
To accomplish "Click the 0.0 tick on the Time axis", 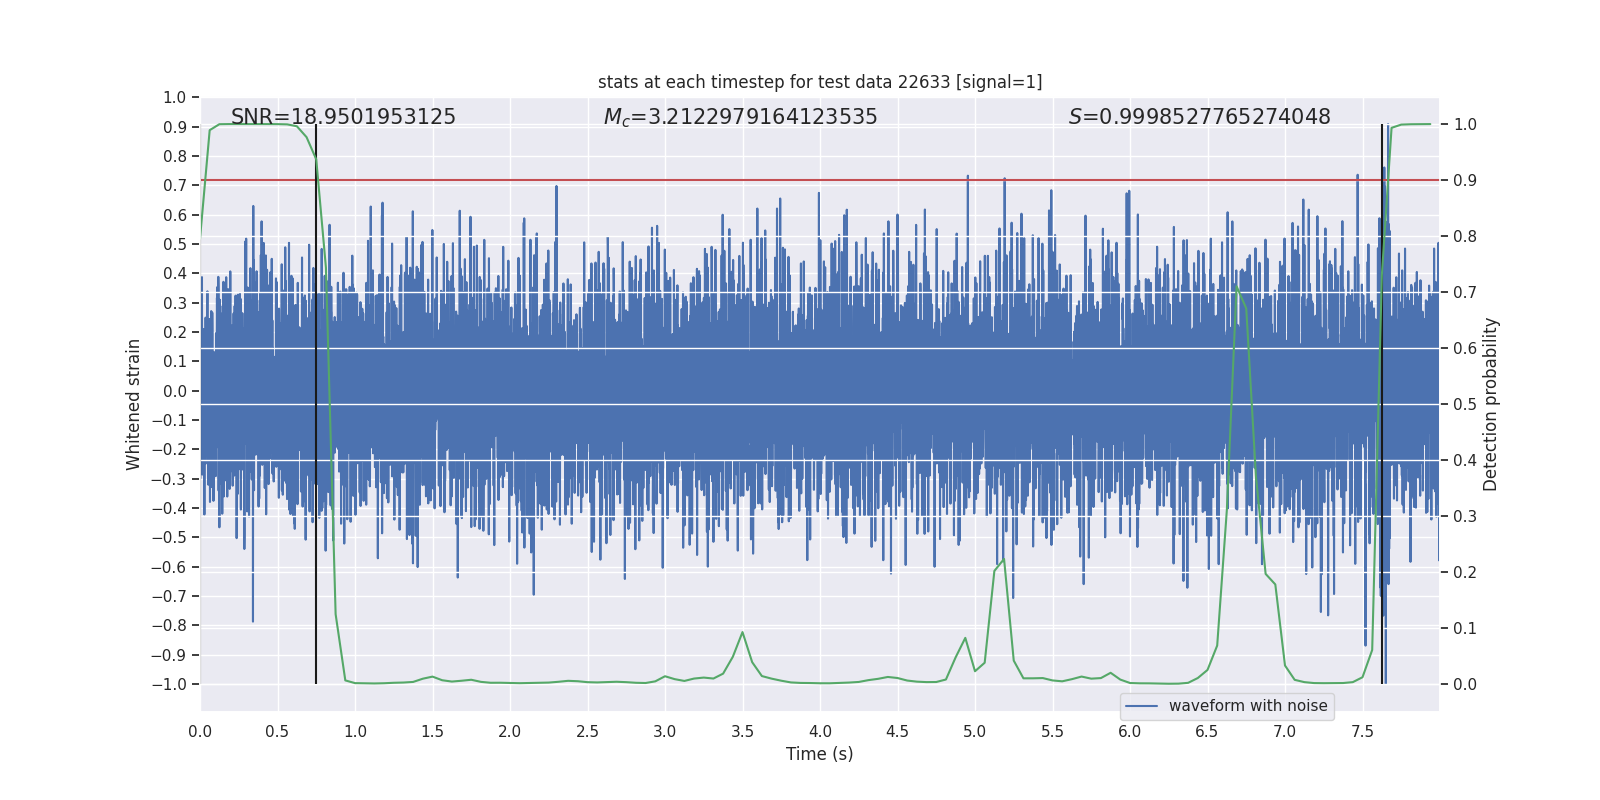I will tap(200, 732).
